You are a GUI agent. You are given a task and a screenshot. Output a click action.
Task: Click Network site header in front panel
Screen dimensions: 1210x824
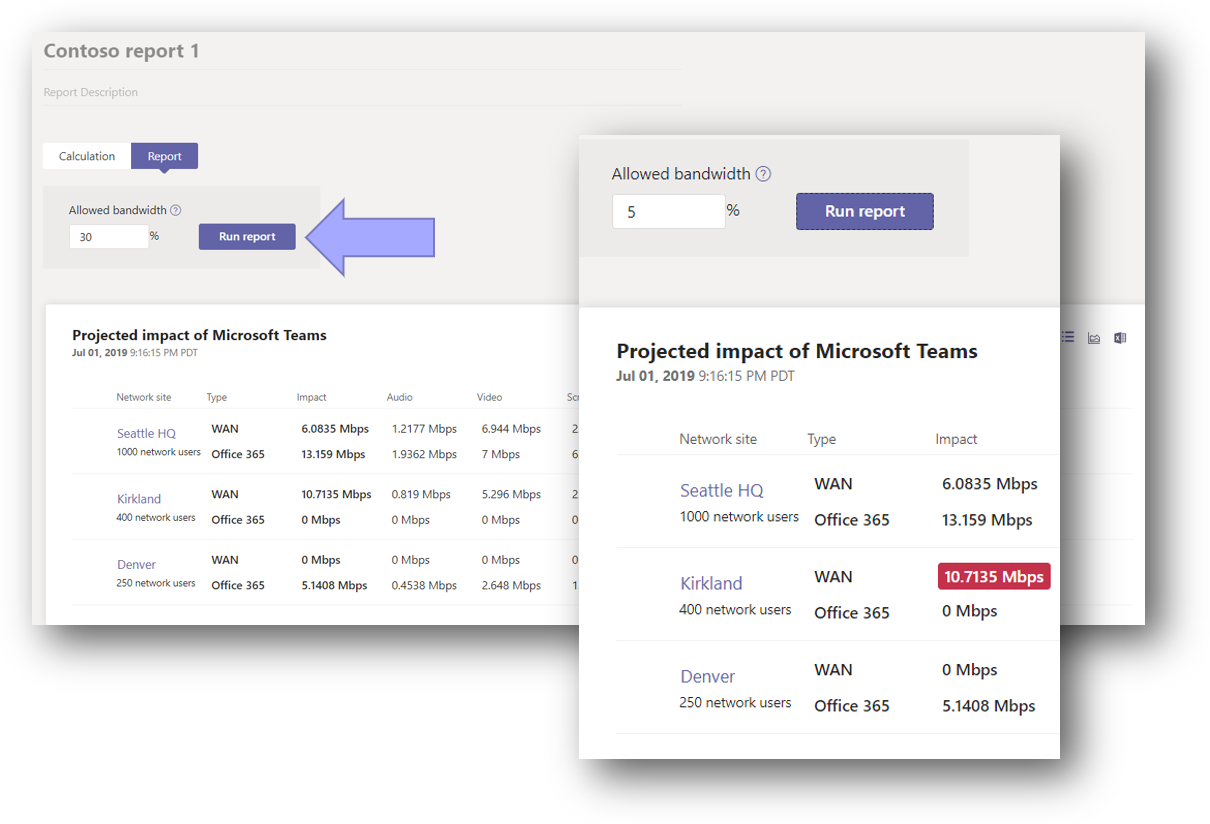[x=718, y=439]
